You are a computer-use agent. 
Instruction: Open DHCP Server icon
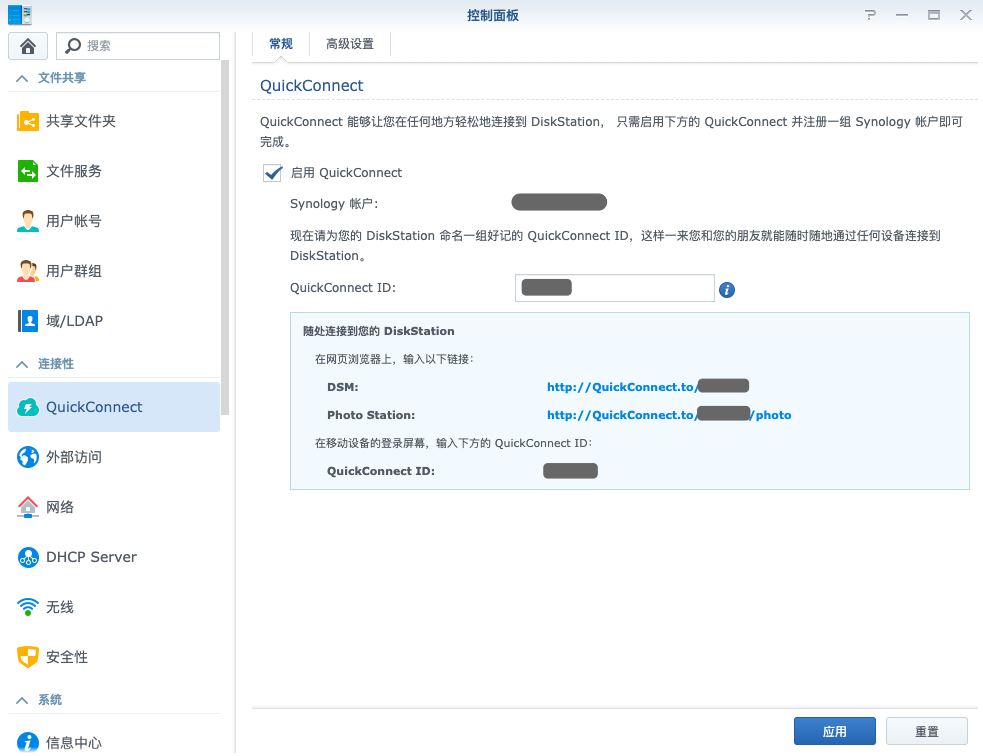pos(28,557)
